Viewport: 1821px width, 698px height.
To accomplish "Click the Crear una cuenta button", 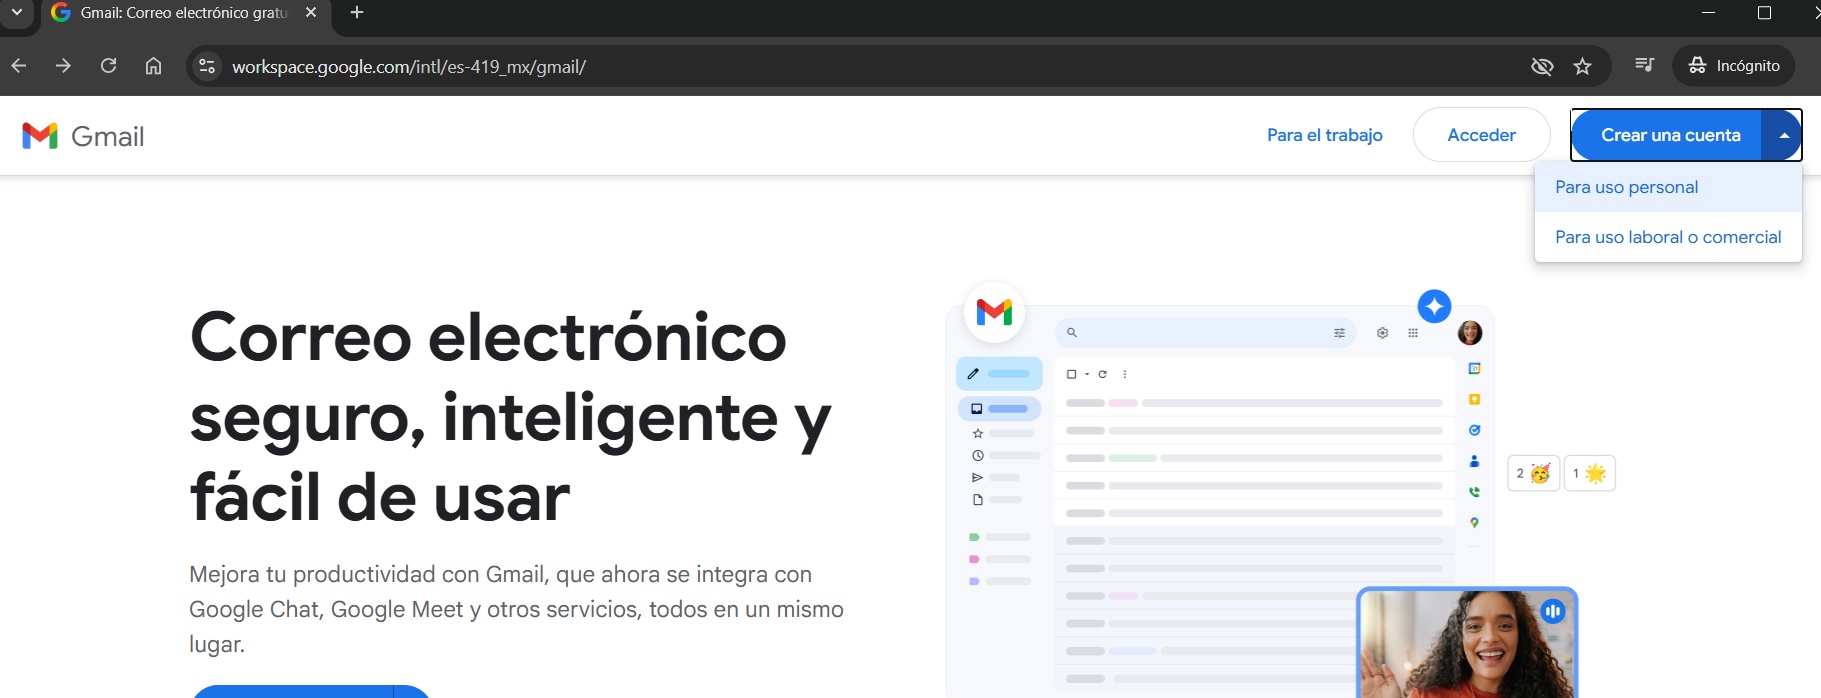I will [x=1669, y=135].
